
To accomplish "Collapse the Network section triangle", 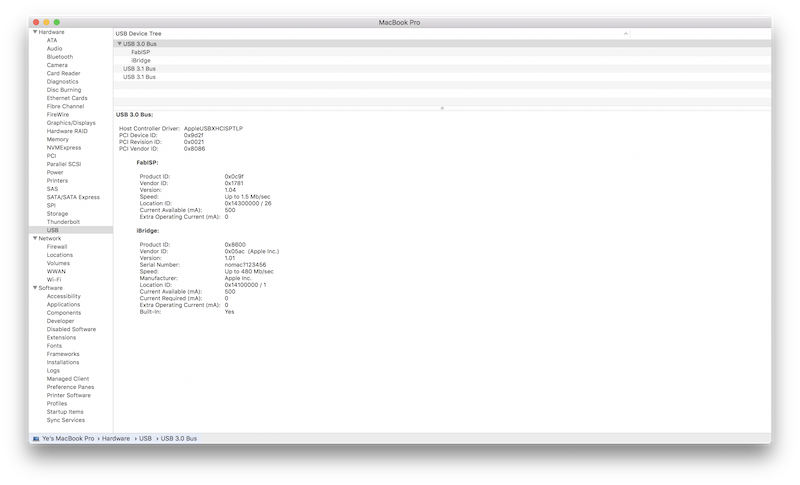I will coord(35,238).
